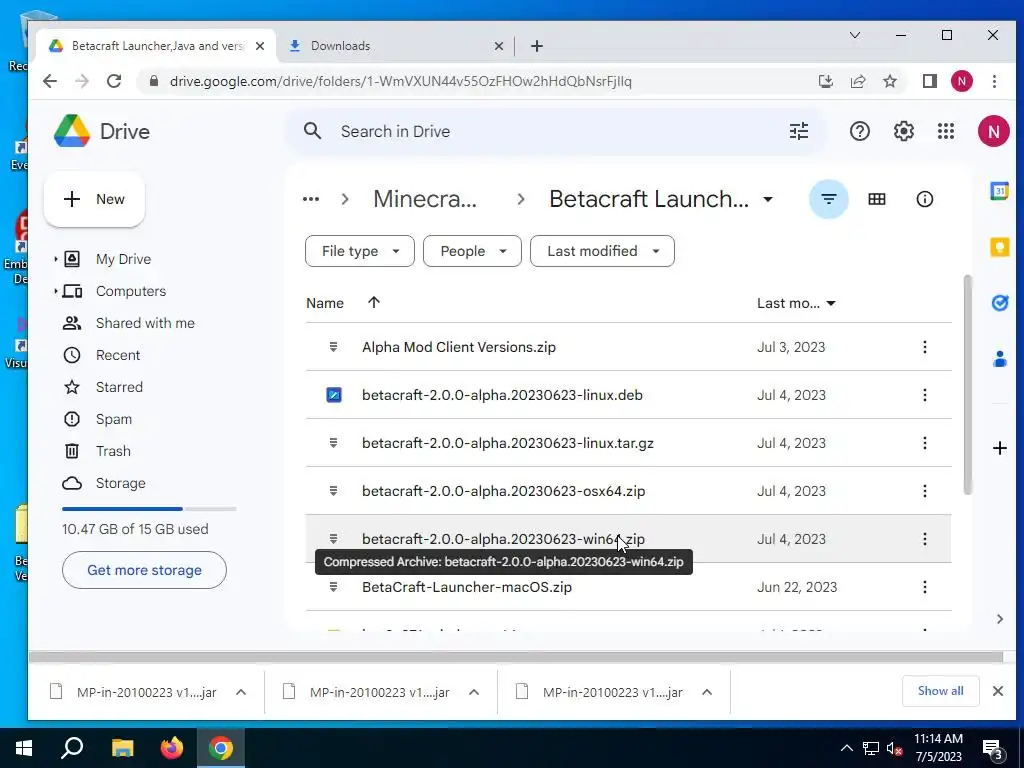Click the Drive logo
1024x768 pixels.
(102, 131)
